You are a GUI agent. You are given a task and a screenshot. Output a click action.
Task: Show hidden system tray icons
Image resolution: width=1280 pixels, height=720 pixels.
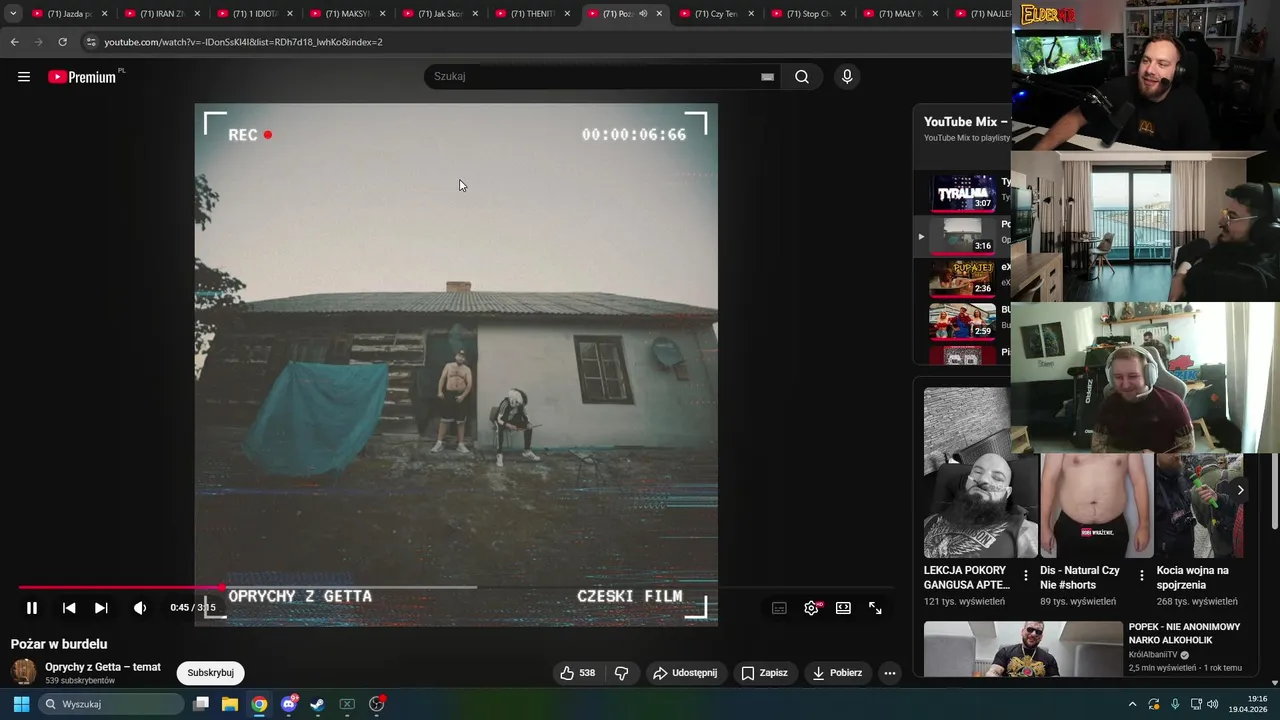click(x=1132, y=704)
